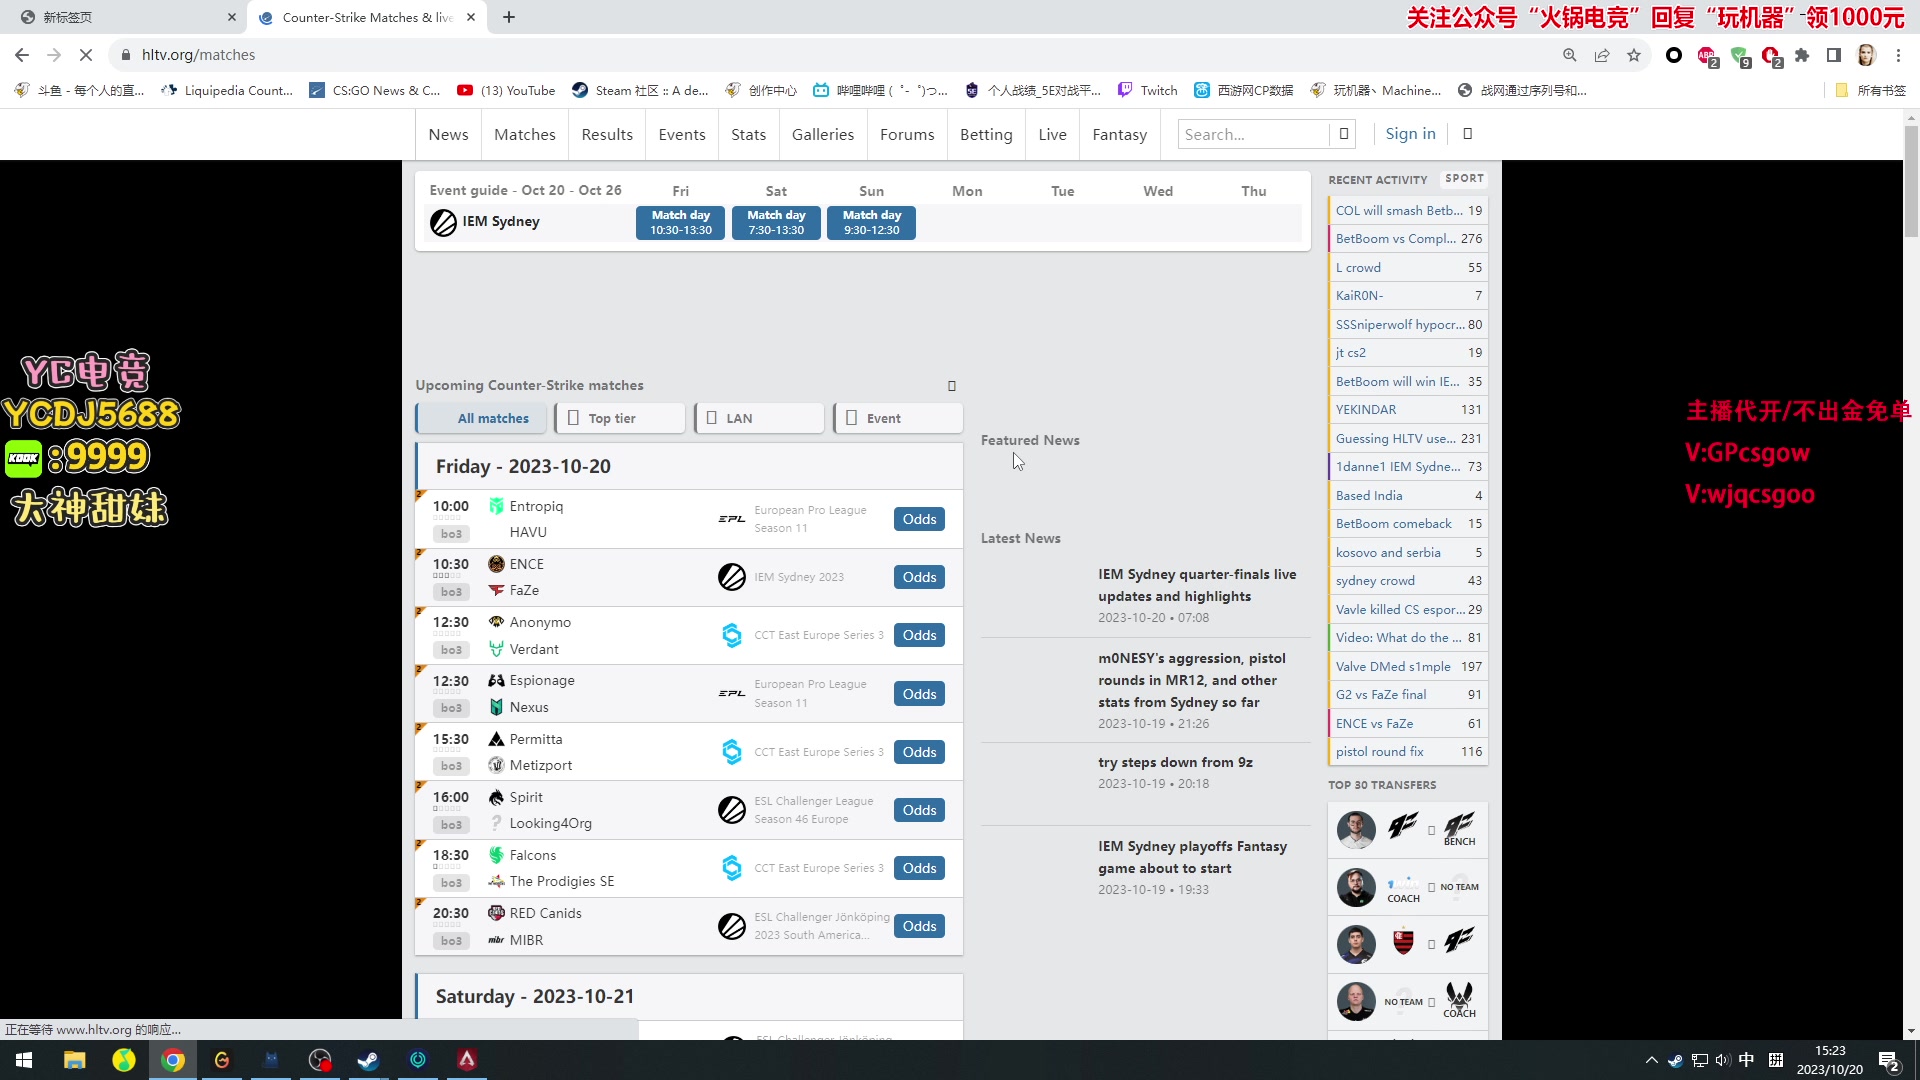Click first player photo in Top 30 Transfers
Viewport: 1920px width, 1080px height.
click(1356, 830)
